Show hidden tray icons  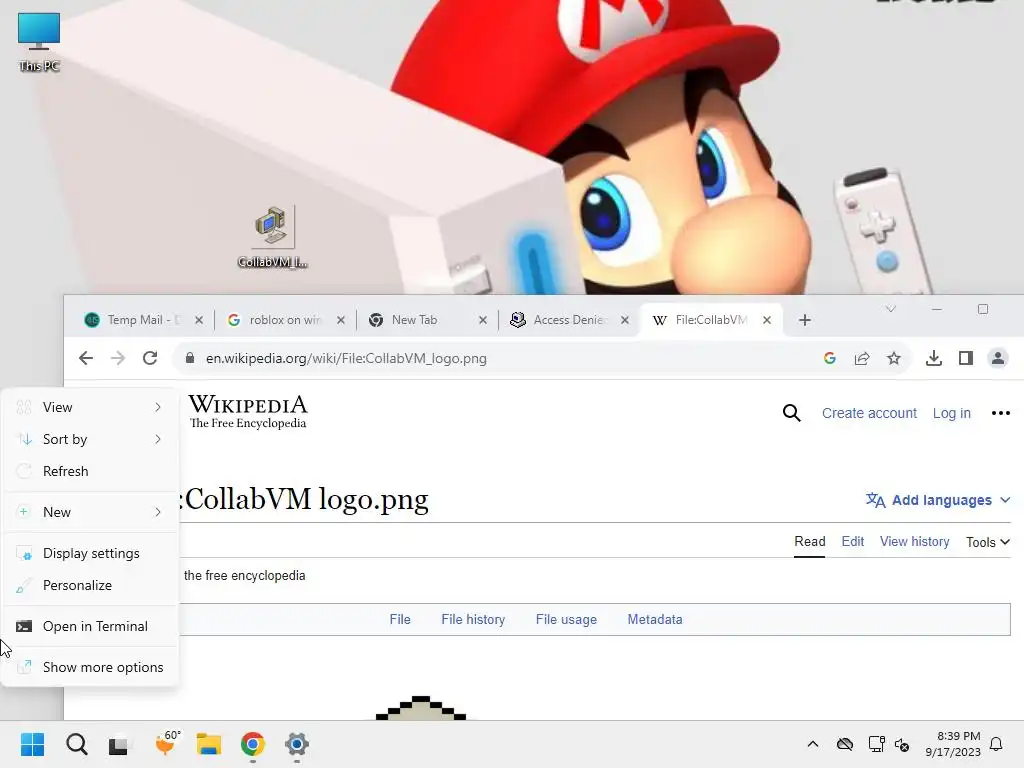[x=812, y=744]
